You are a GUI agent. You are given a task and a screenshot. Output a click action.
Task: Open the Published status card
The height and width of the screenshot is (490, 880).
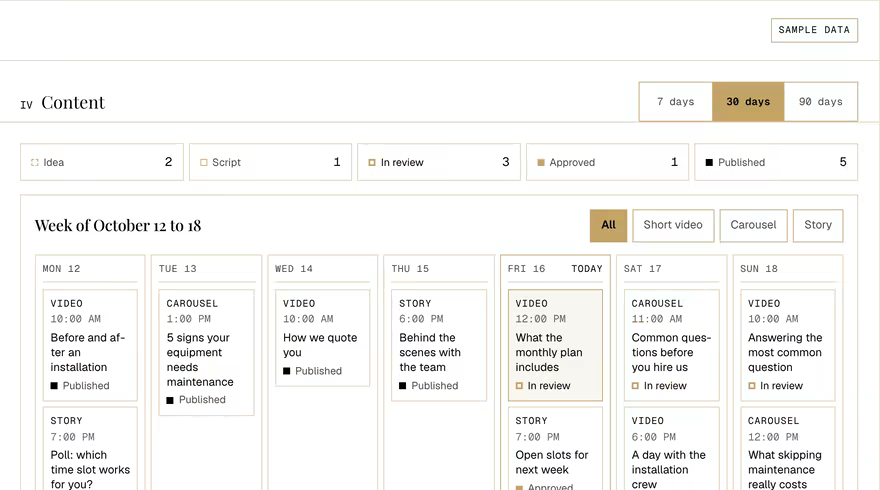pyautogui.click(x=776, y=162)
